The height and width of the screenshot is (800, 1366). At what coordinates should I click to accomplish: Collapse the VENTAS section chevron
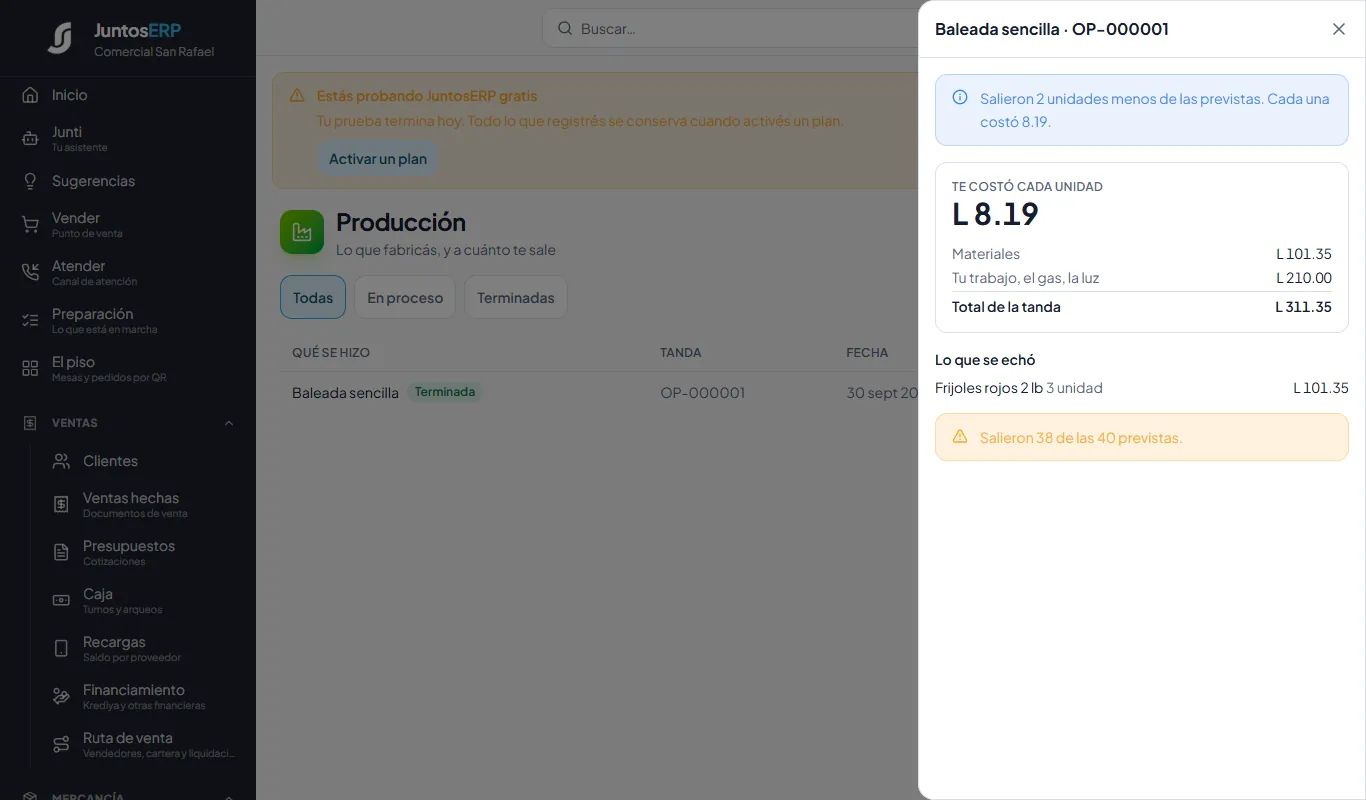(229, 423)
